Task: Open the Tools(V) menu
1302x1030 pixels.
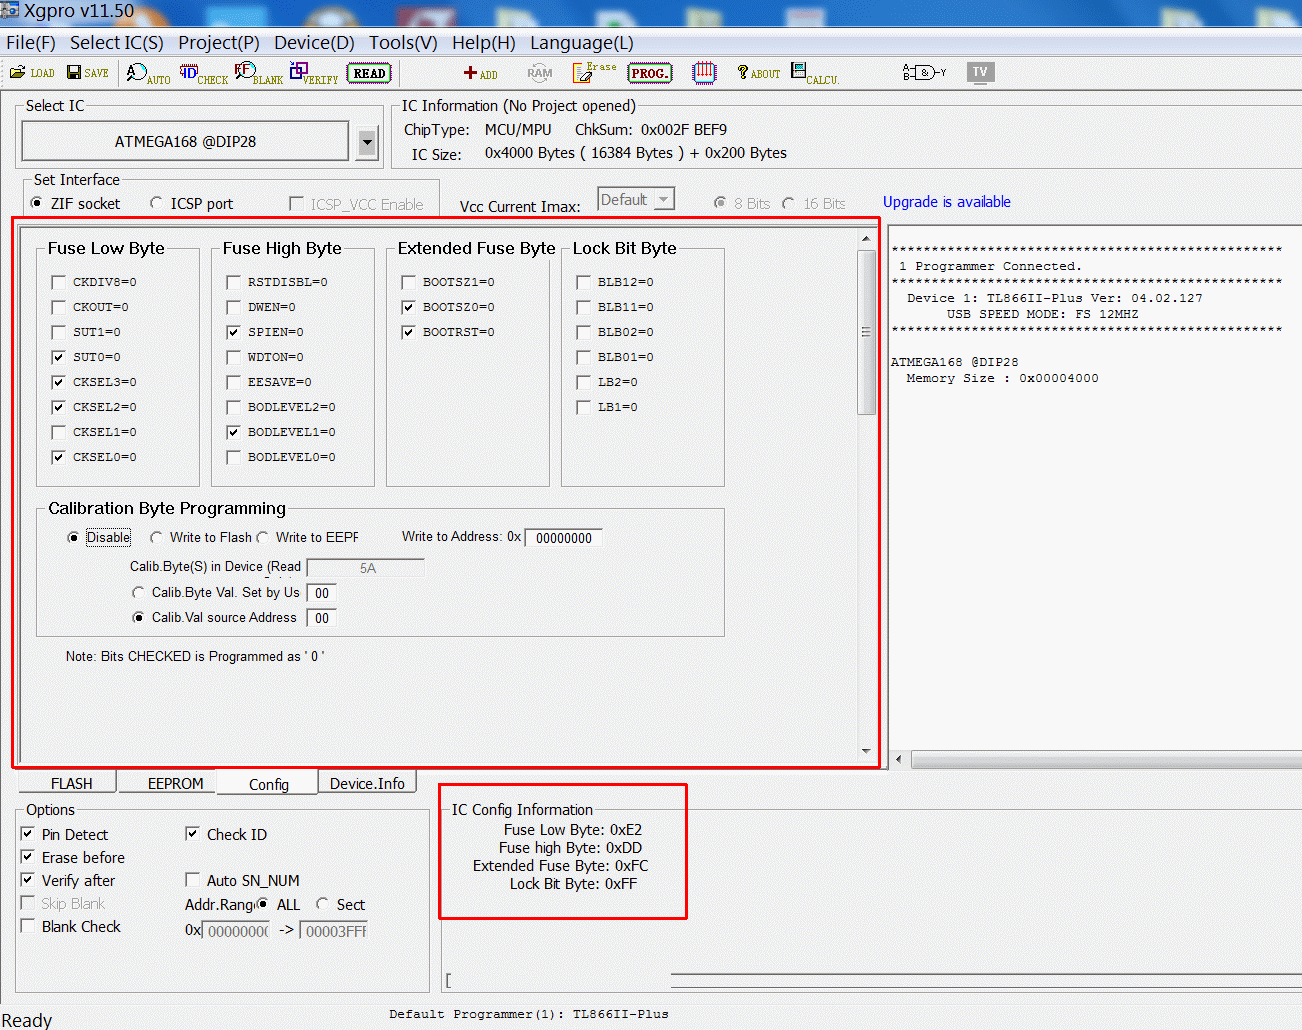Action: click(x=403, y=43)
